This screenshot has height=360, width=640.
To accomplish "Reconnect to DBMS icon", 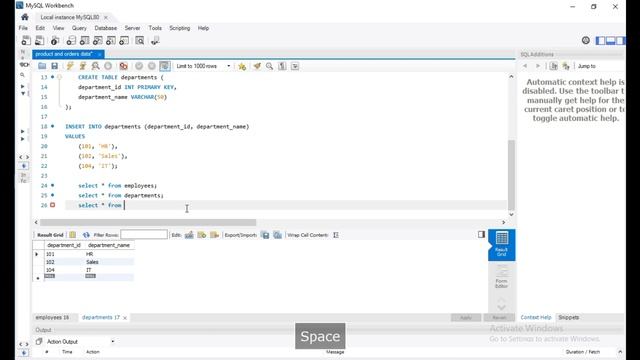I will pyautogui.click(x=155, y=40).
